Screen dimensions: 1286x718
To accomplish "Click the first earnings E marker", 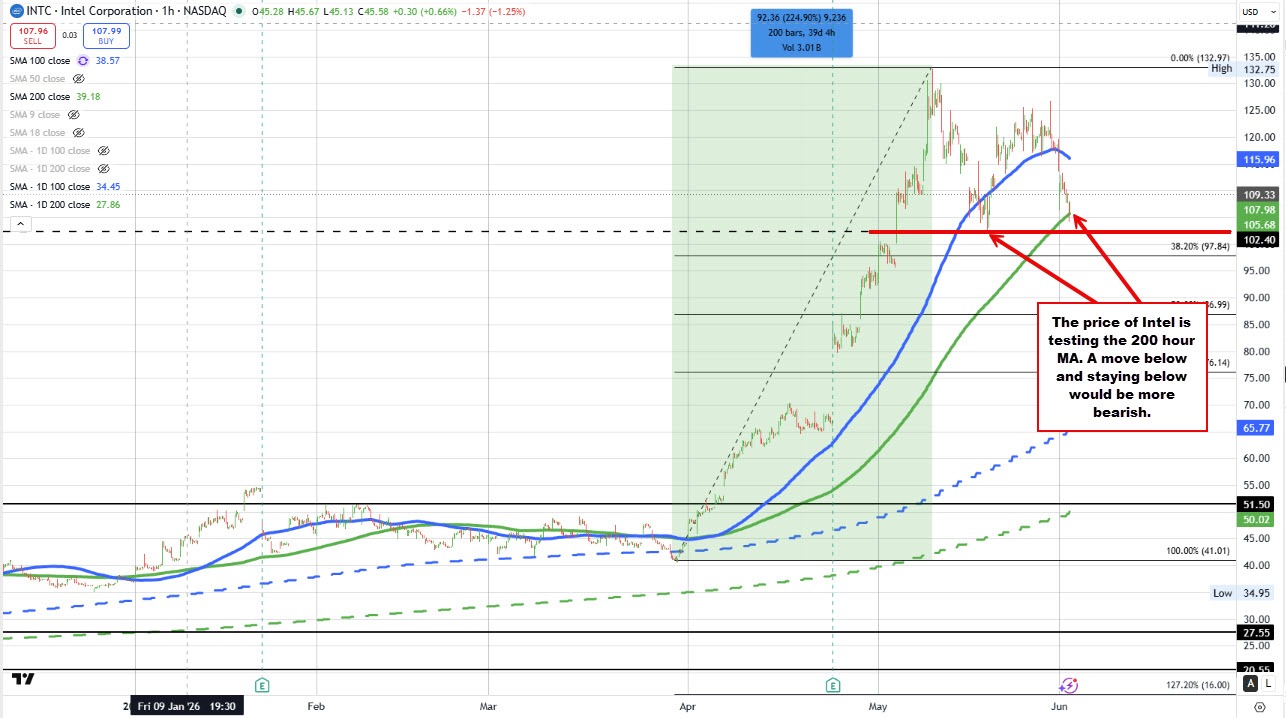I will tap(262, 686).
